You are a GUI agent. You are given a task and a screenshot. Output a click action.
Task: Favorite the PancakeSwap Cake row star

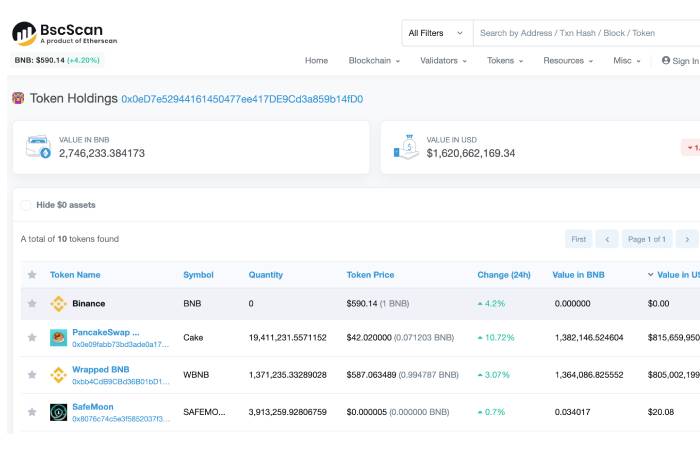32,338
